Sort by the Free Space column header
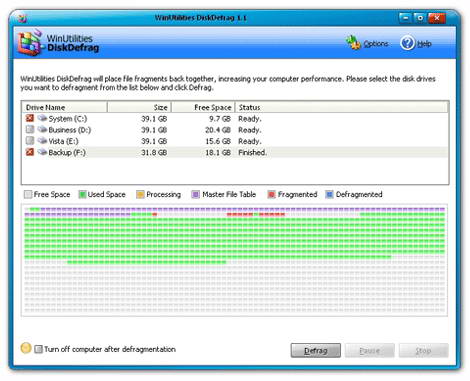 203,107
